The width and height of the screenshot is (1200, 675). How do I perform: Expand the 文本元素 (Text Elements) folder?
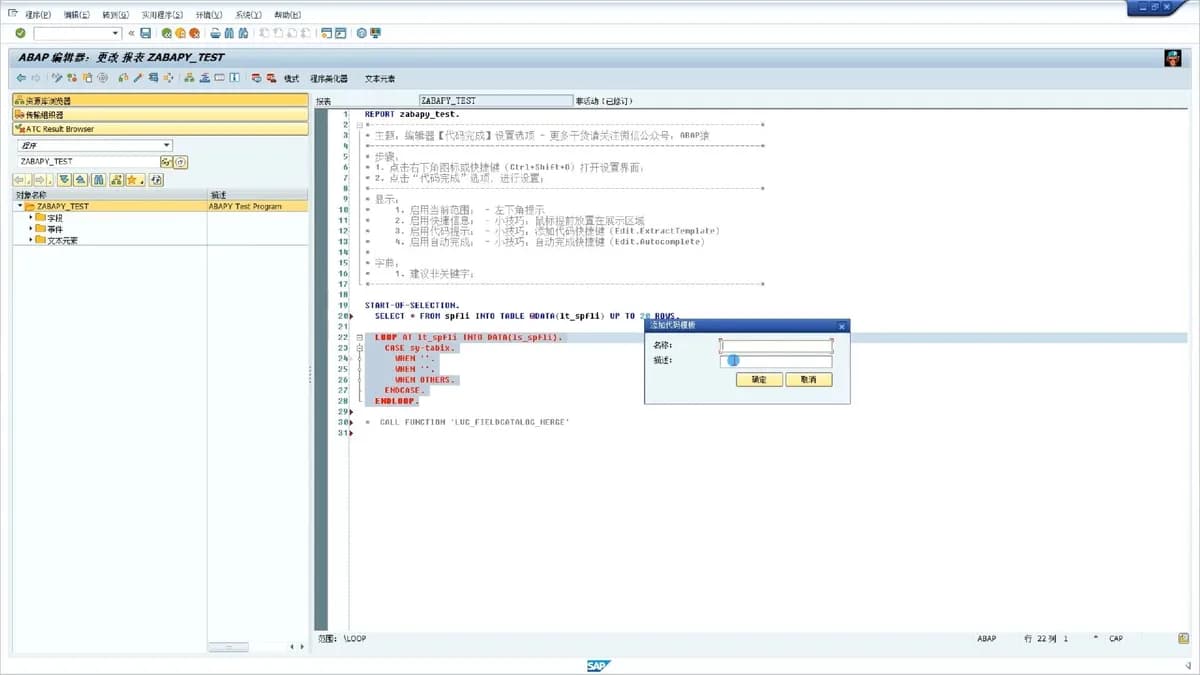click(30, 240)
